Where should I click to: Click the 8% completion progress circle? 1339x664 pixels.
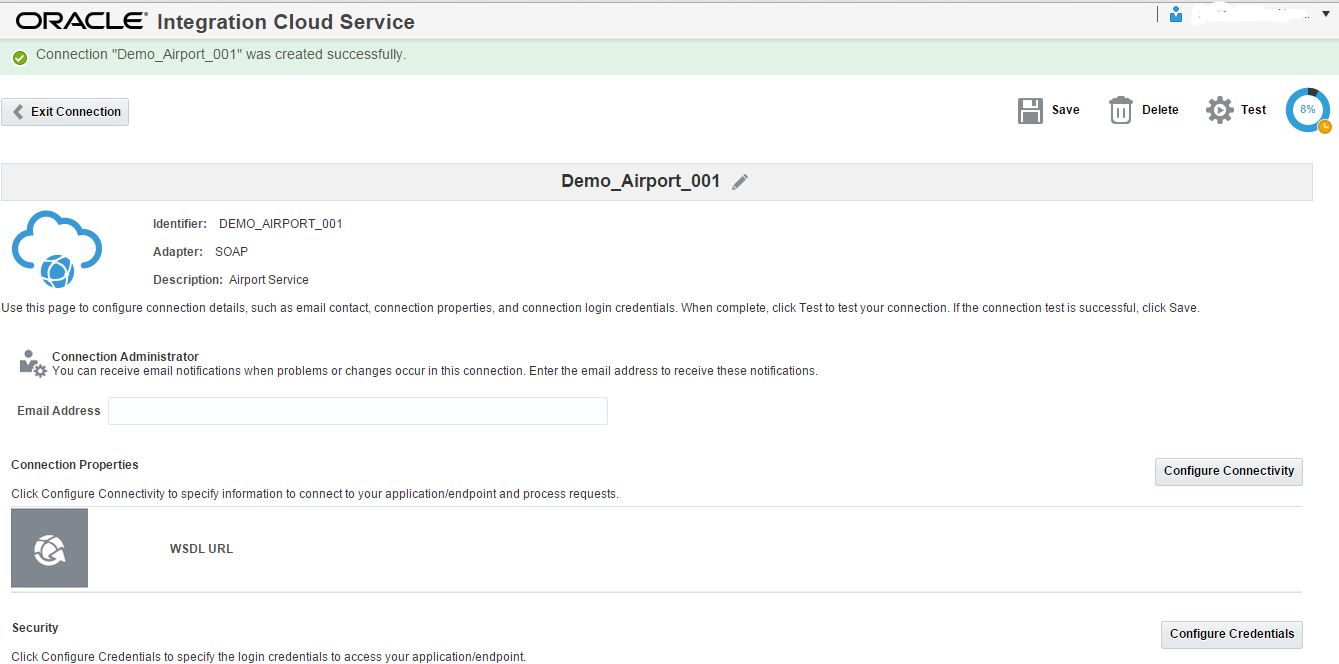pyautogui.click(x=1307, y=110)
